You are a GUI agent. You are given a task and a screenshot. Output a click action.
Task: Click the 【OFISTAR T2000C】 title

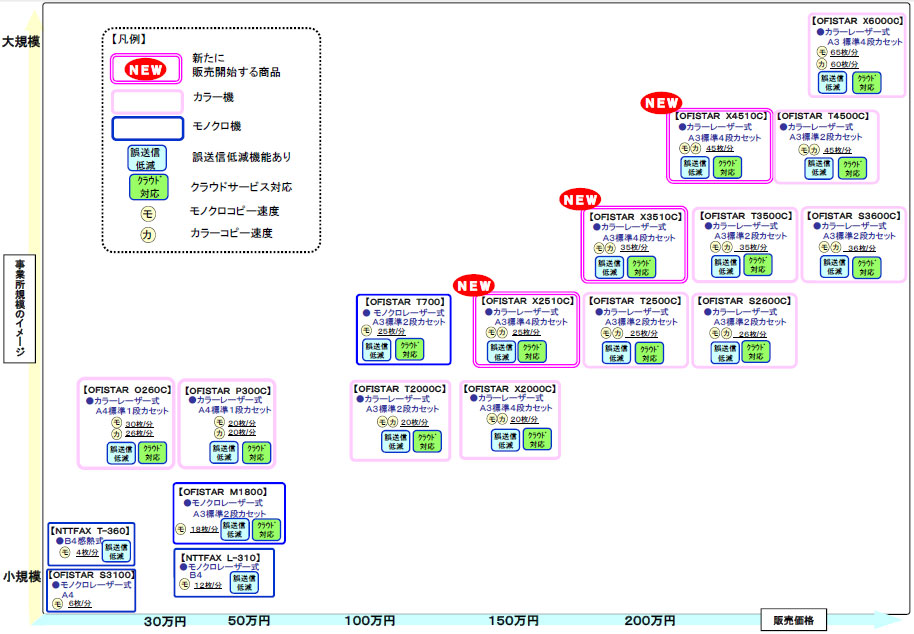click(x=400, y=389)
